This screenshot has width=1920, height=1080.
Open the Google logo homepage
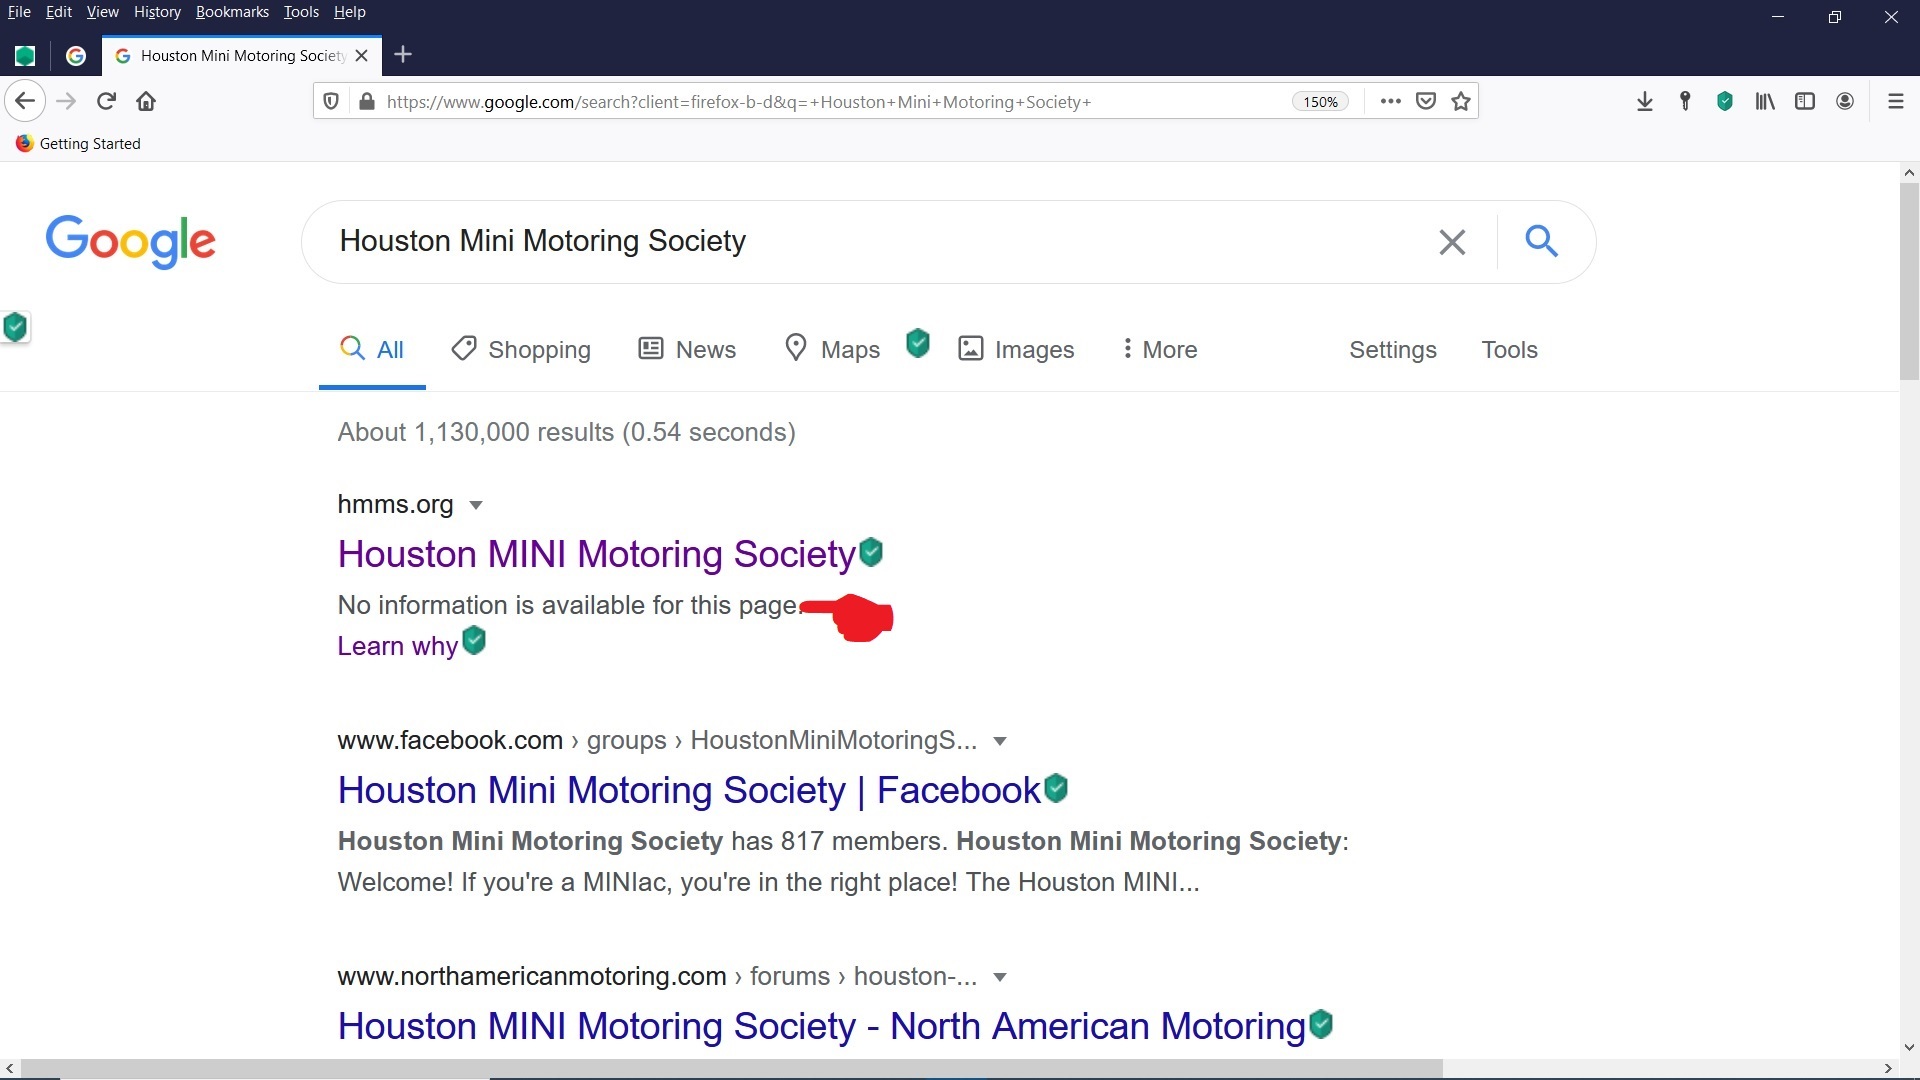tap(131, 241)
